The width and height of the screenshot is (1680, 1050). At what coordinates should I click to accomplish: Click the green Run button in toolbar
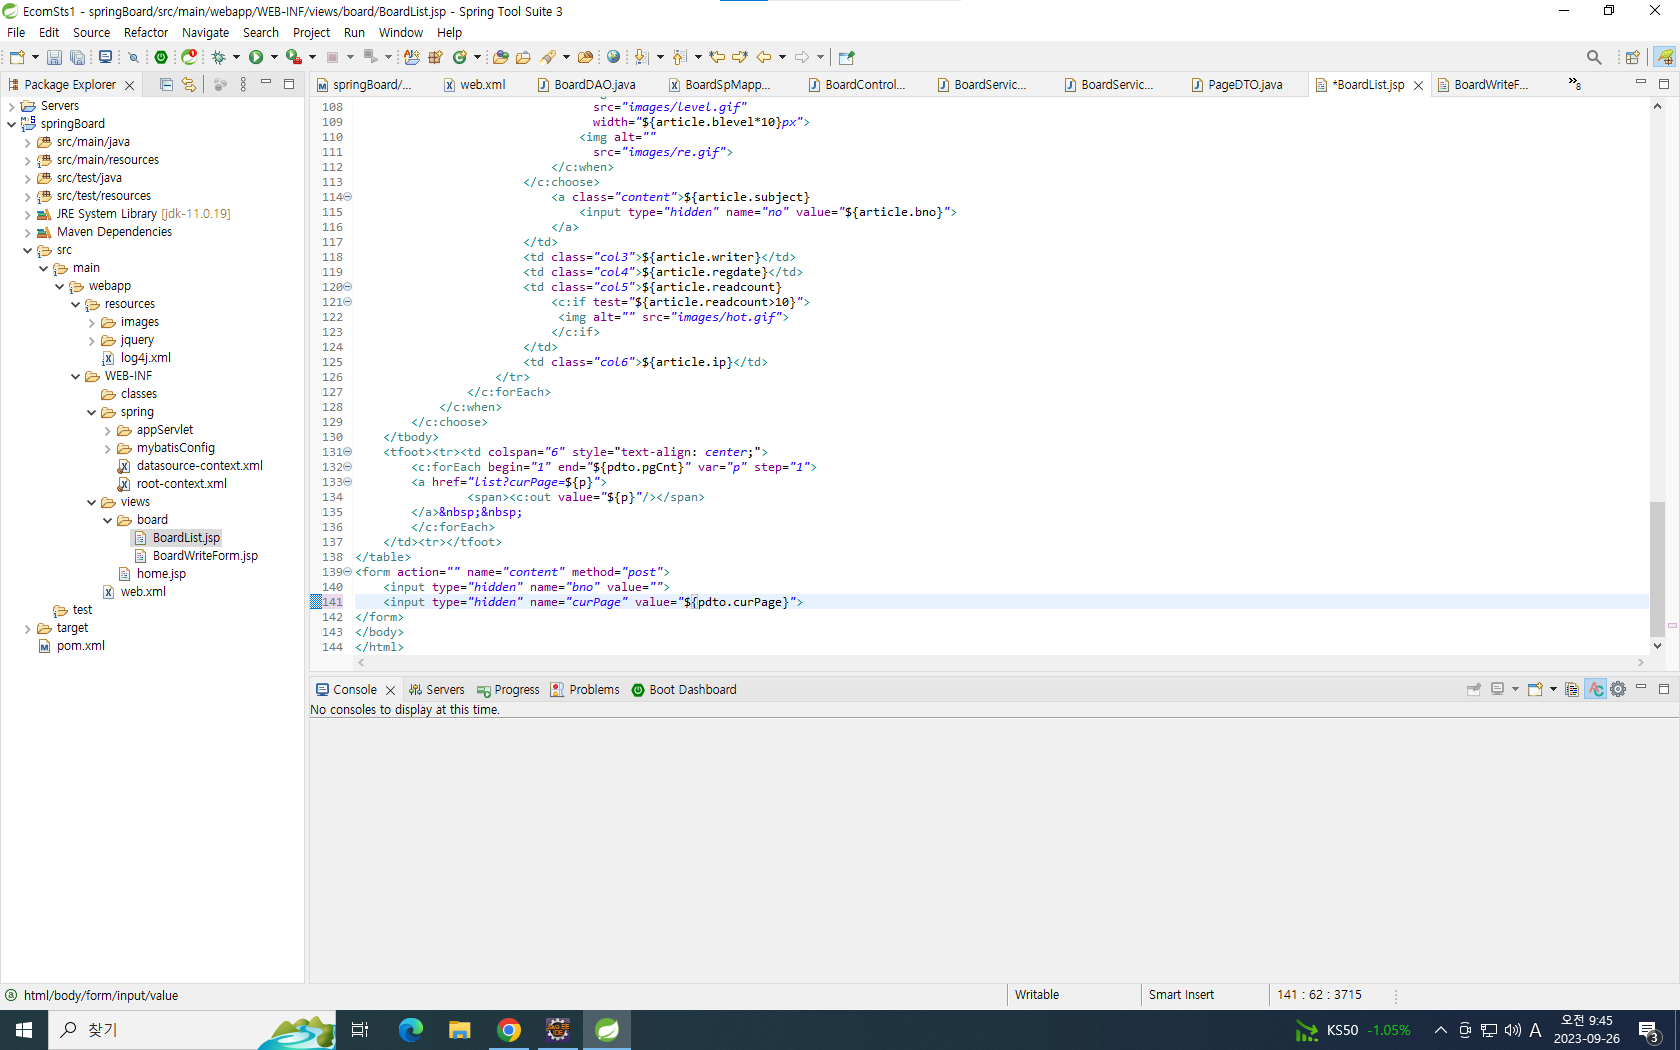click(x=256, y=57)
